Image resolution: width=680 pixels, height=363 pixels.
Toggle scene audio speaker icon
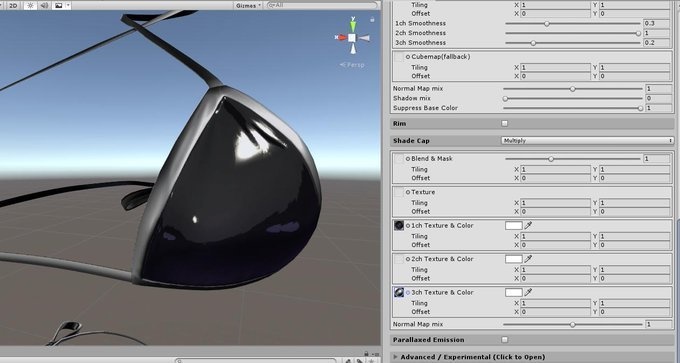(44, 6)
